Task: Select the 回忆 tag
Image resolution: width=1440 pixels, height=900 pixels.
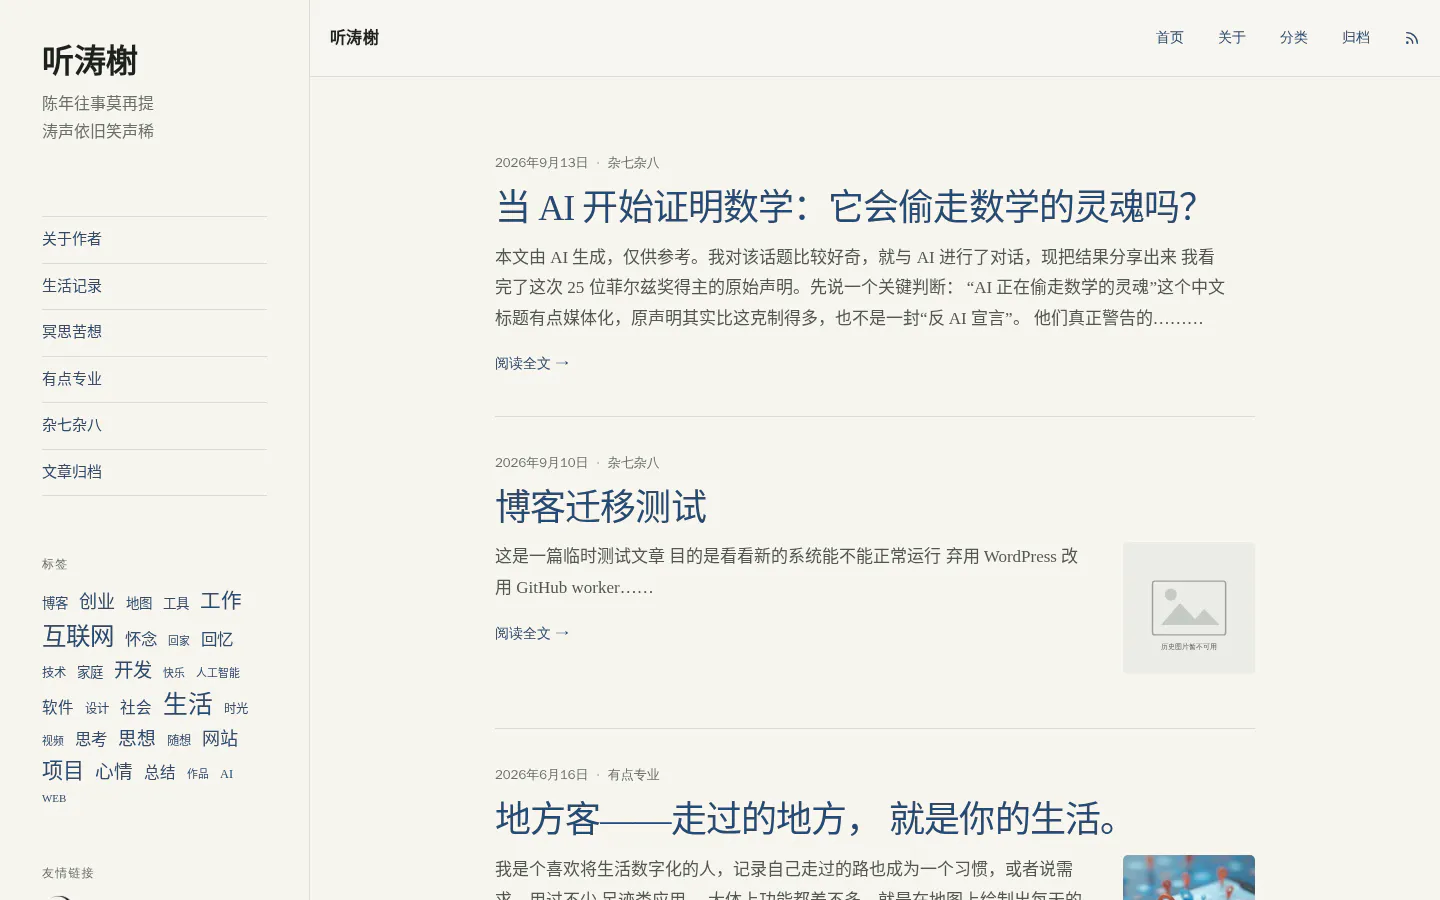Action: pyautogui.click(x=217, y=639)
